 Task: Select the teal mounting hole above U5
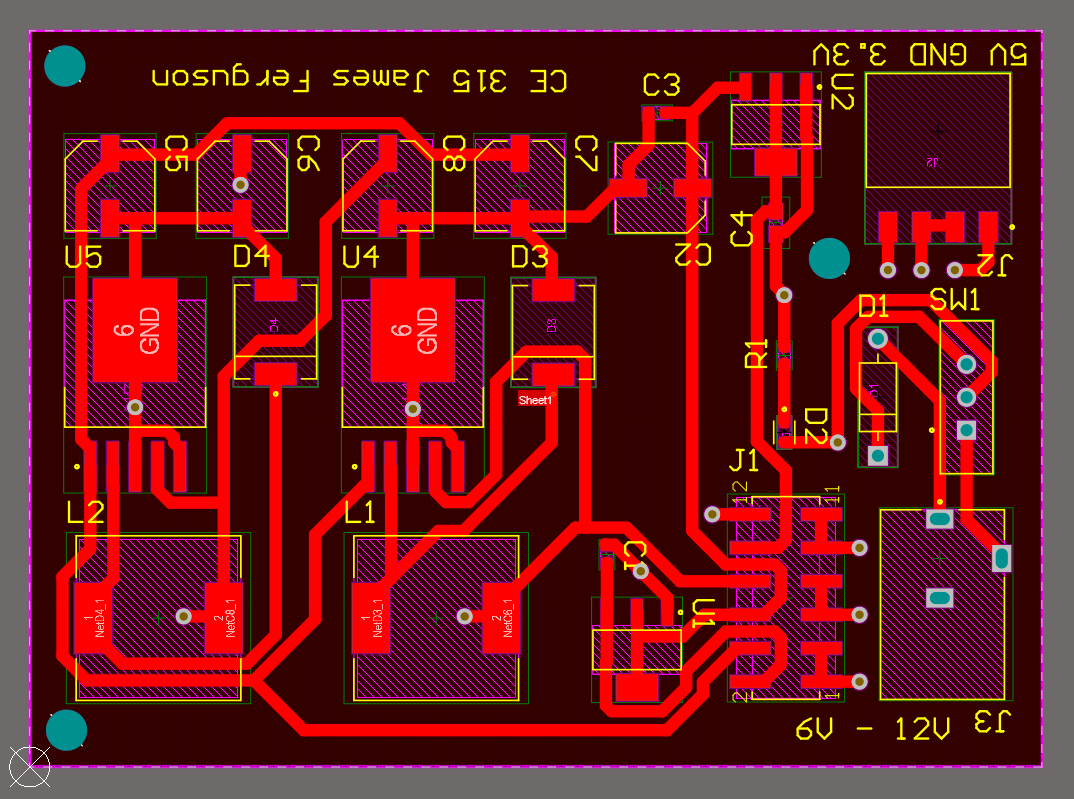(x=64, y=66)
